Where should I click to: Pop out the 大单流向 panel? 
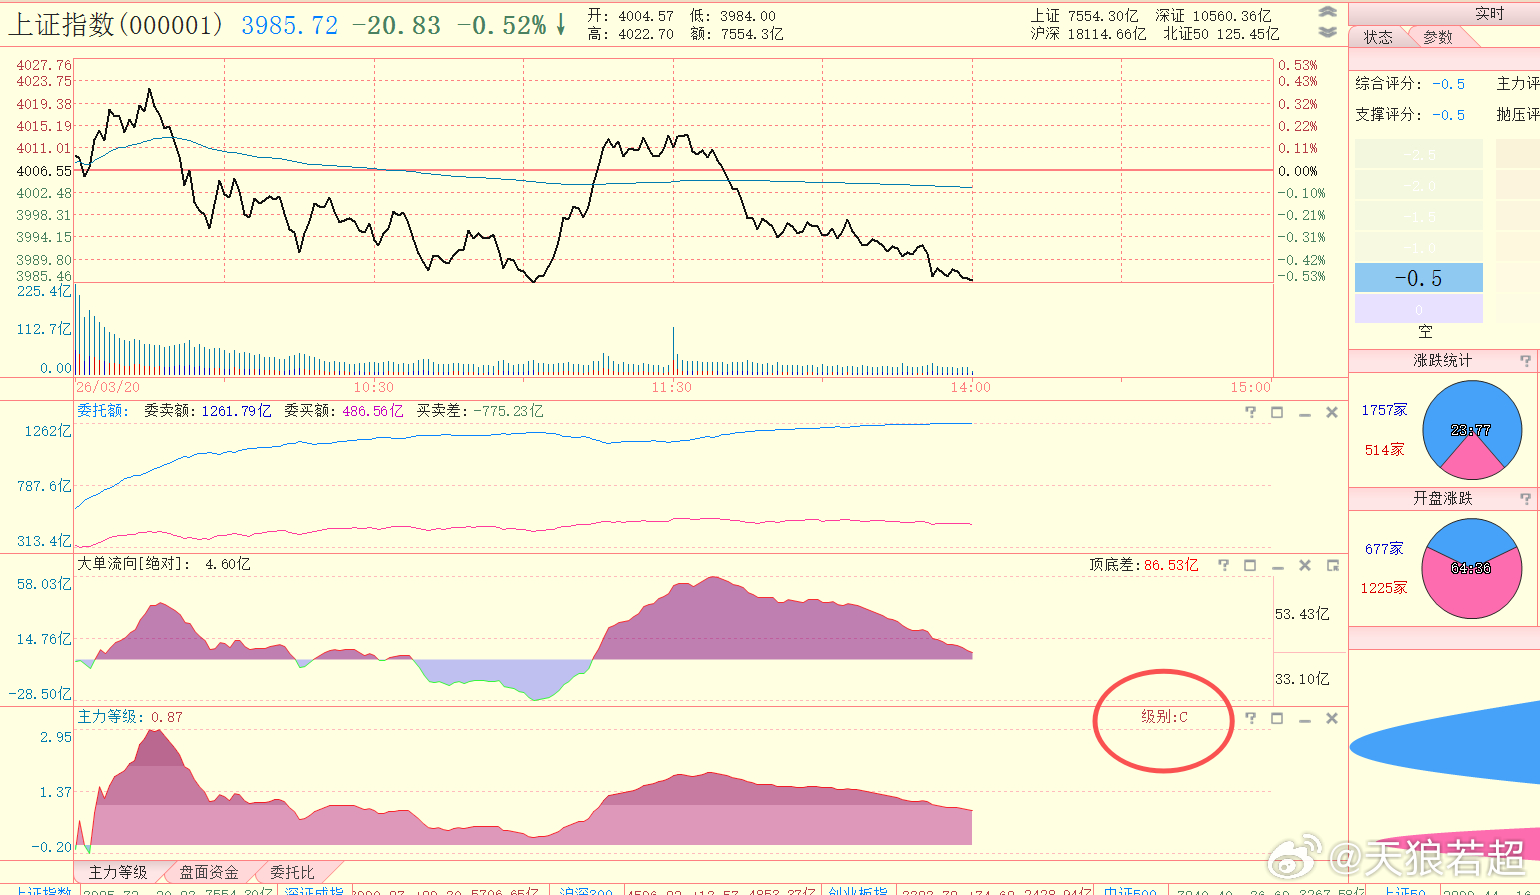(1332, 566)
